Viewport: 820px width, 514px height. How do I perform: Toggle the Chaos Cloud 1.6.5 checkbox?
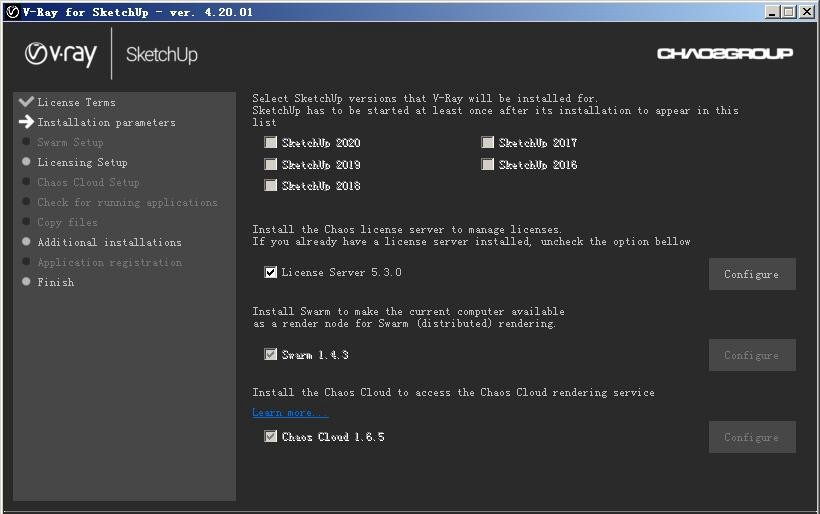270,436
